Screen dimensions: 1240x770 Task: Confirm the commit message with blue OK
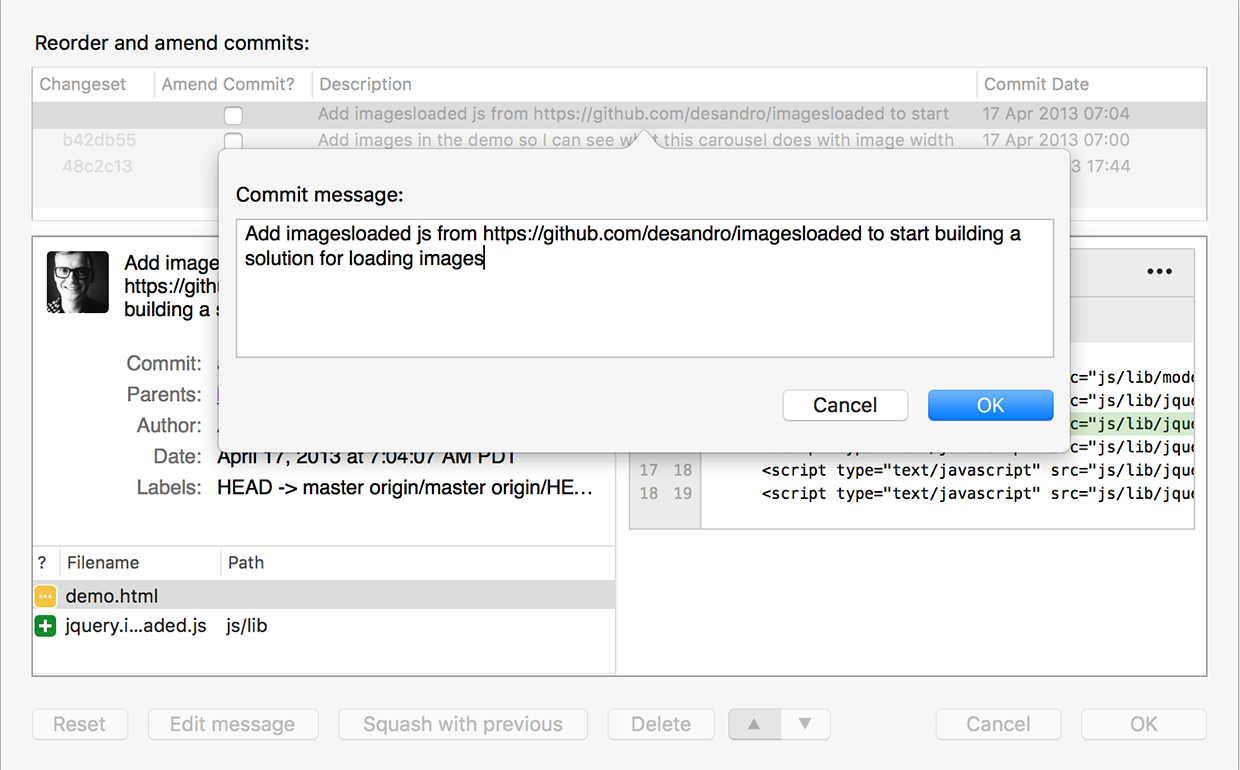(x=990, y=405)
